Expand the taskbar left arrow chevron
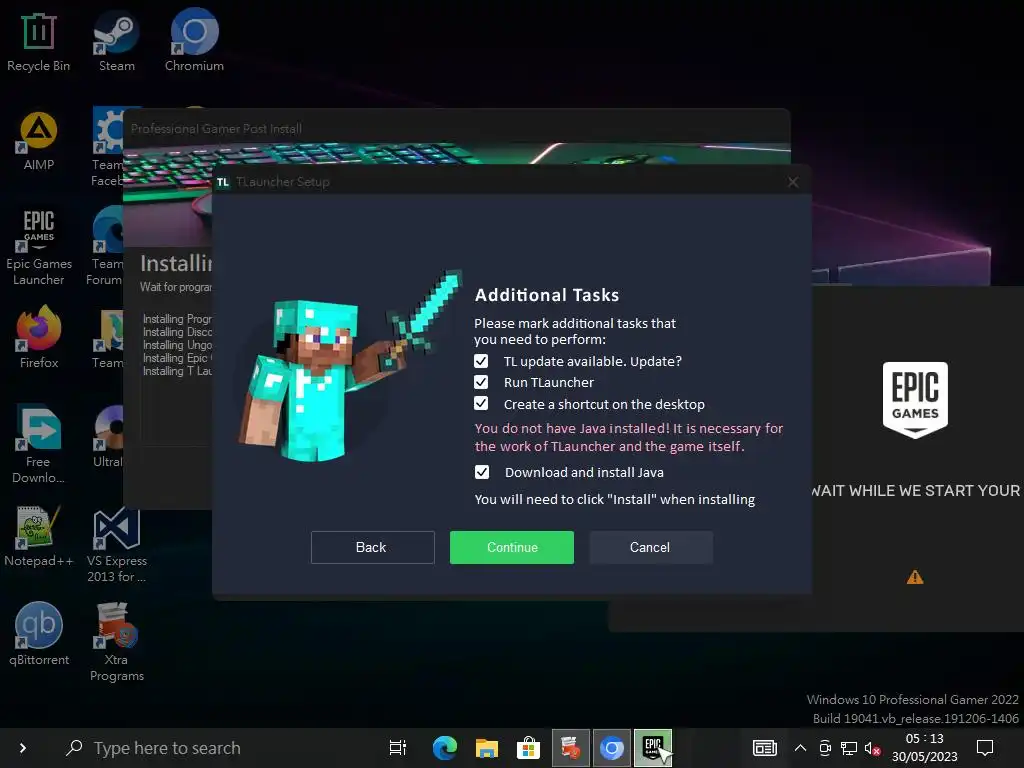Image resolution: width=1024 pixels, height=768 pixels. [x=23, y=748]
